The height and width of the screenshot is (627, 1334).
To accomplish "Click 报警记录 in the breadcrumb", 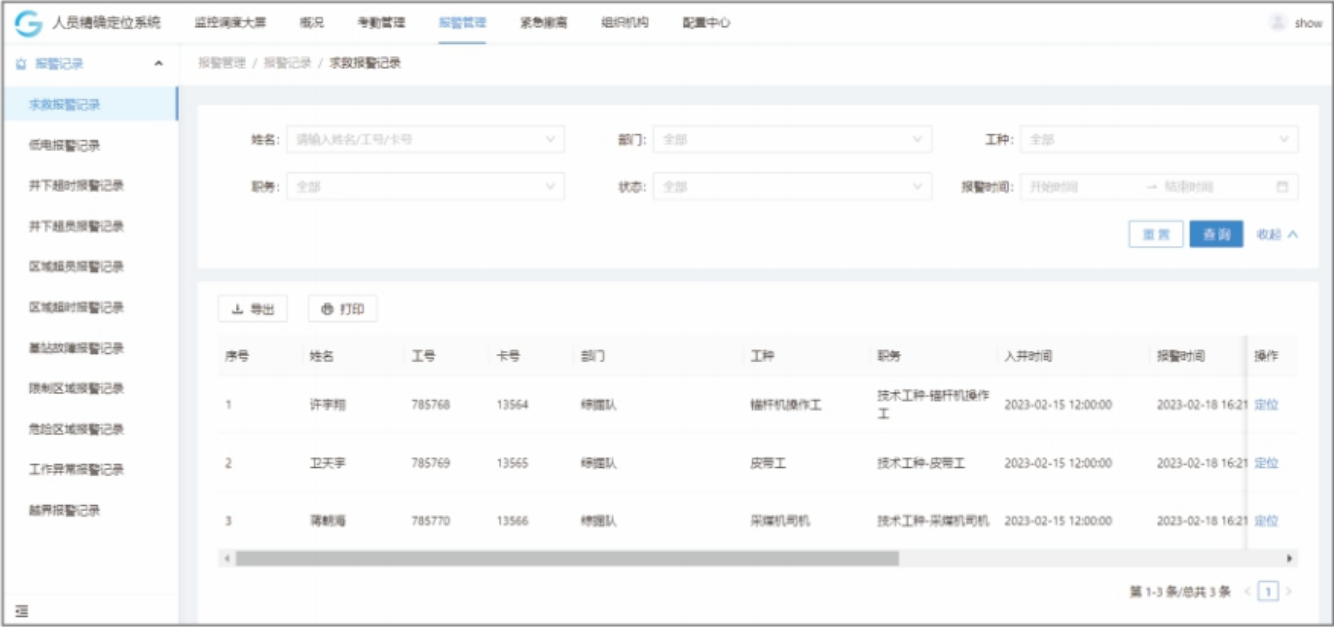I will (x=287, y=63).
